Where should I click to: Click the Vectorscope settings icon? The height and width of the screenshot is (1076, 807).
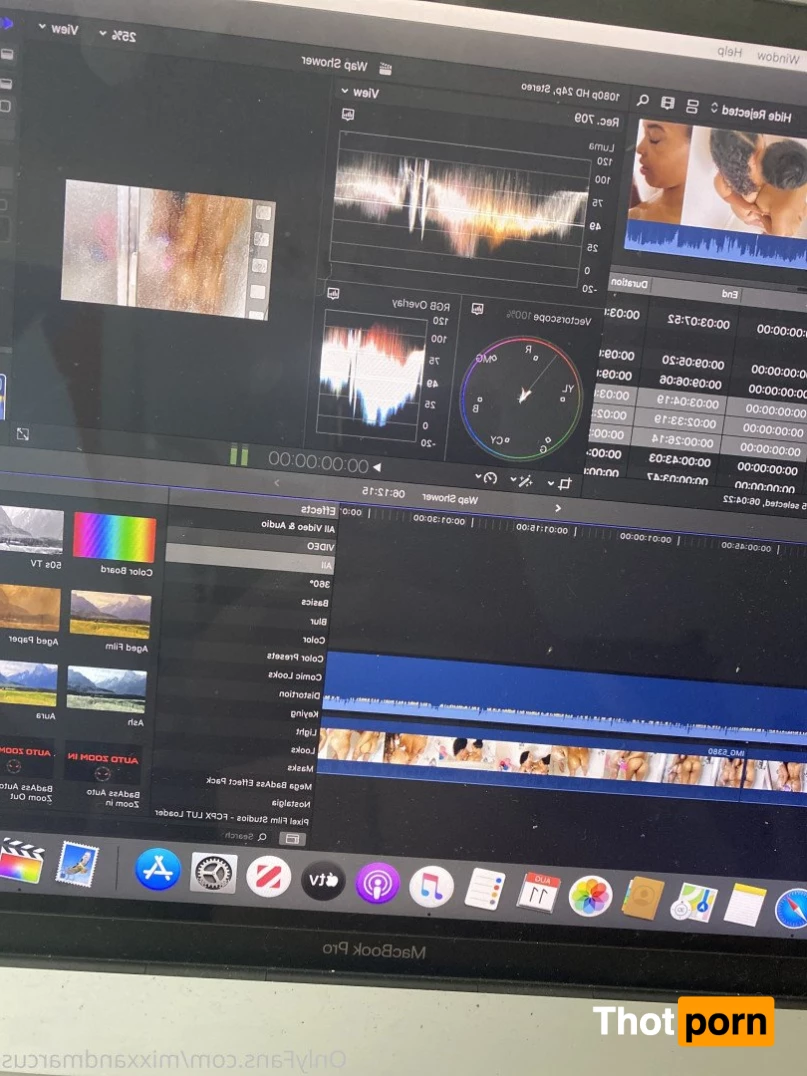478,309
